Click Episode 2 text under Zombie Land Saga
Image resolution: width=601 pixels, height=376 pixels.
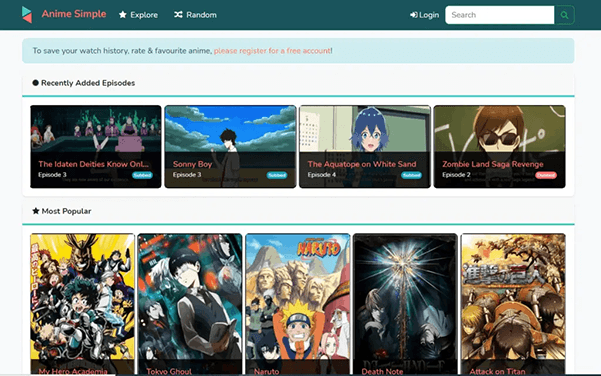[456, 175]
